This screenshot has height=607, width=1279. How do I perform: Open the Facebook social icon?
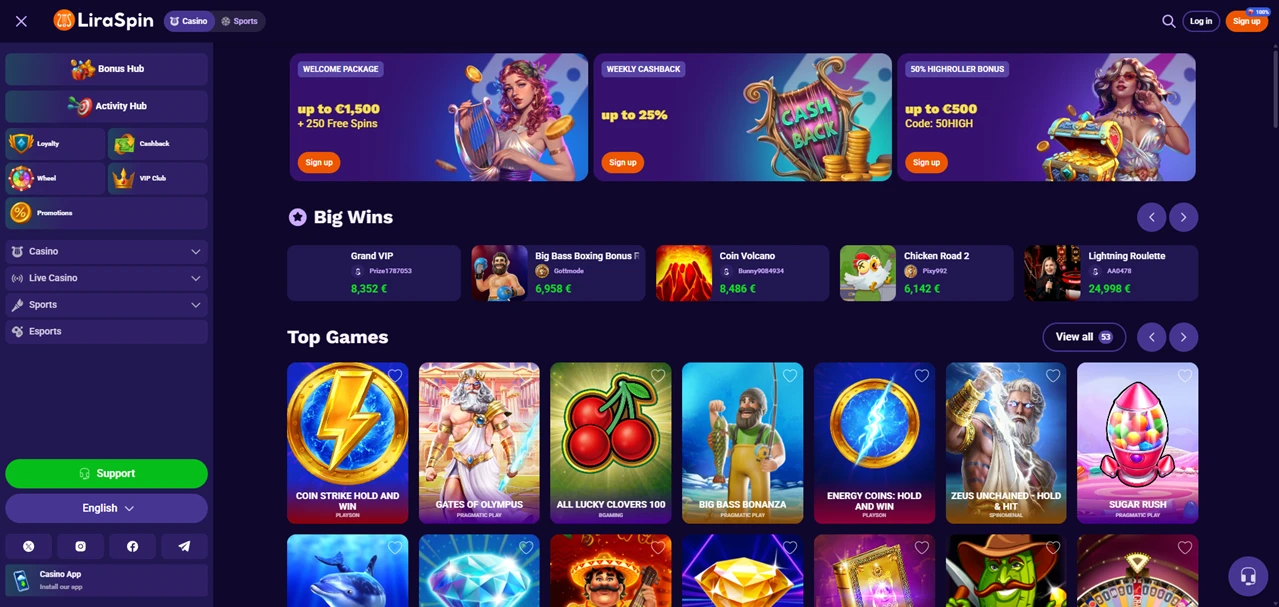pos(132,546)
